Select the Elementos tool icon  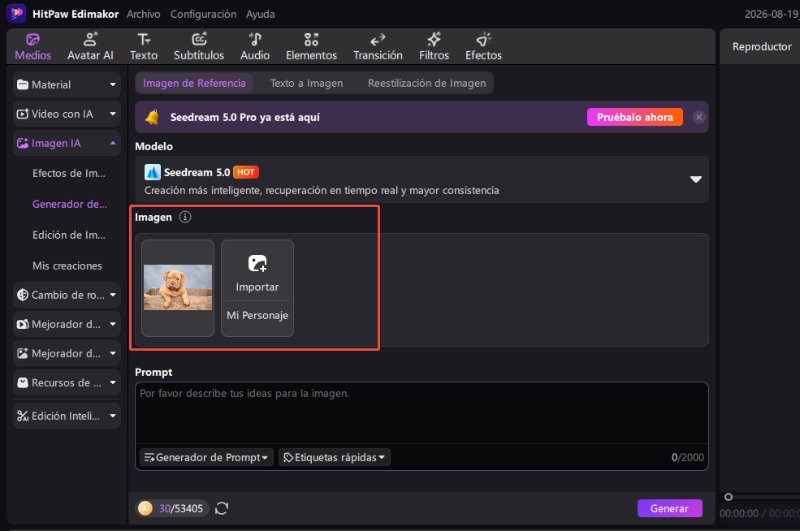click(311, 39)
